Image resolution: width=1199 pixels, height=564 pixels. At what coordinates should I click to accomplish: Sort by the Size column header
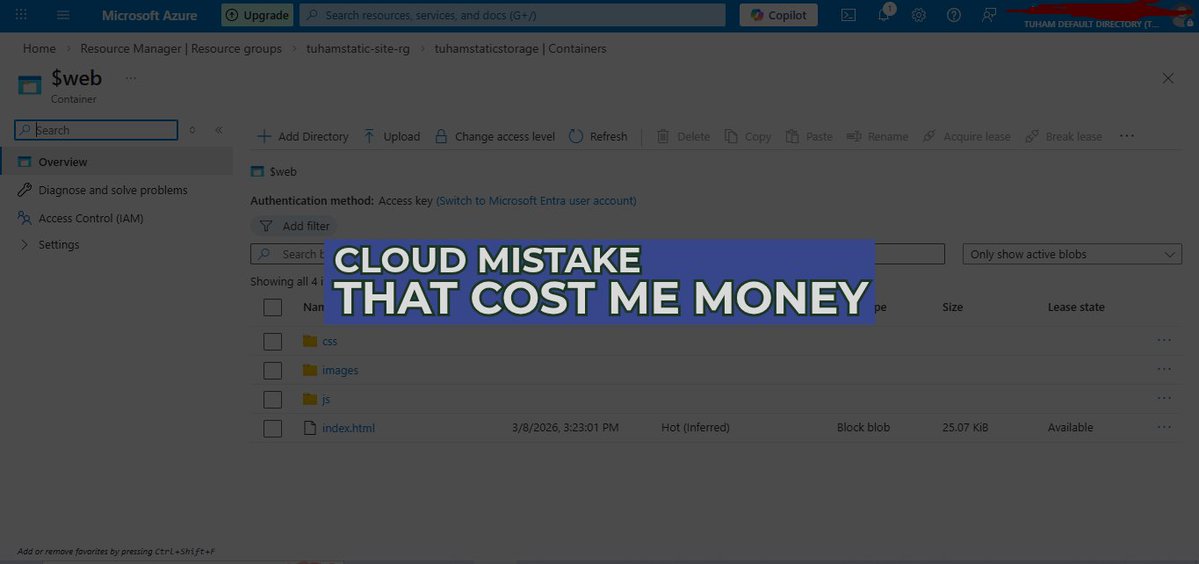[x=953, y=307]
